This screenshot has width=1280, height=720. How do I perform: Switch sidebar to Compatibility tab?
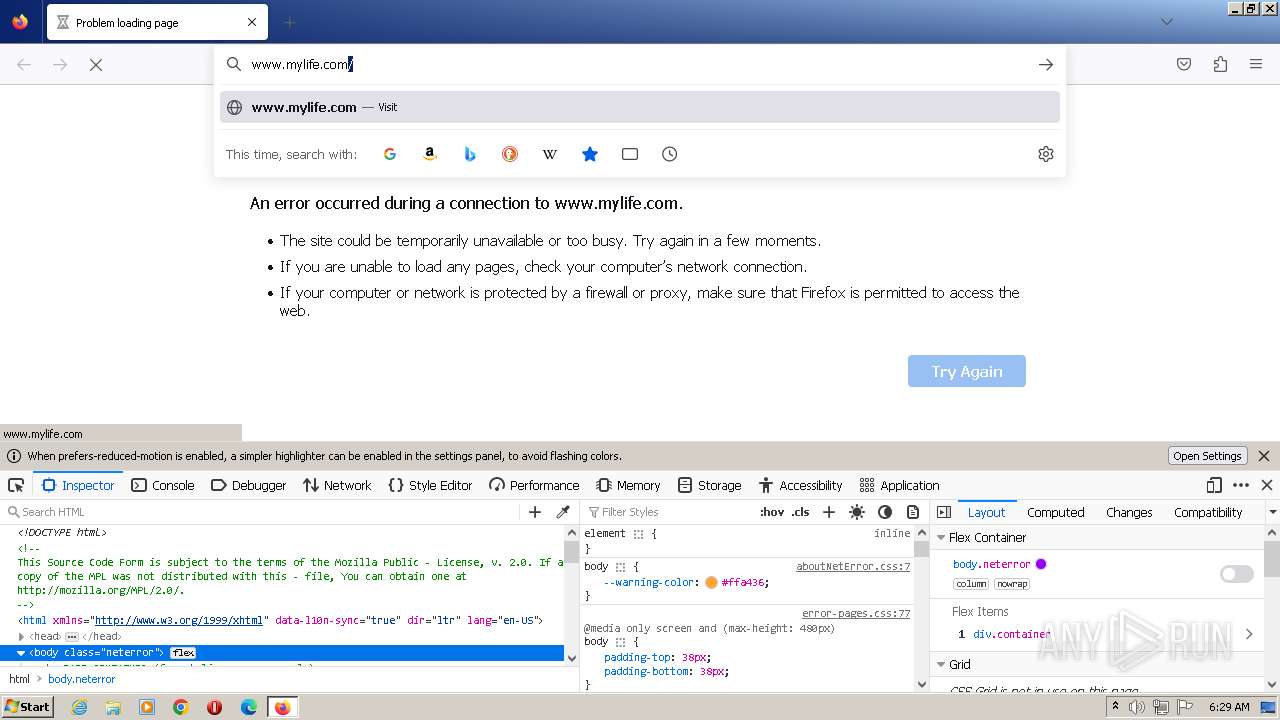click(x=1208, y=512)
